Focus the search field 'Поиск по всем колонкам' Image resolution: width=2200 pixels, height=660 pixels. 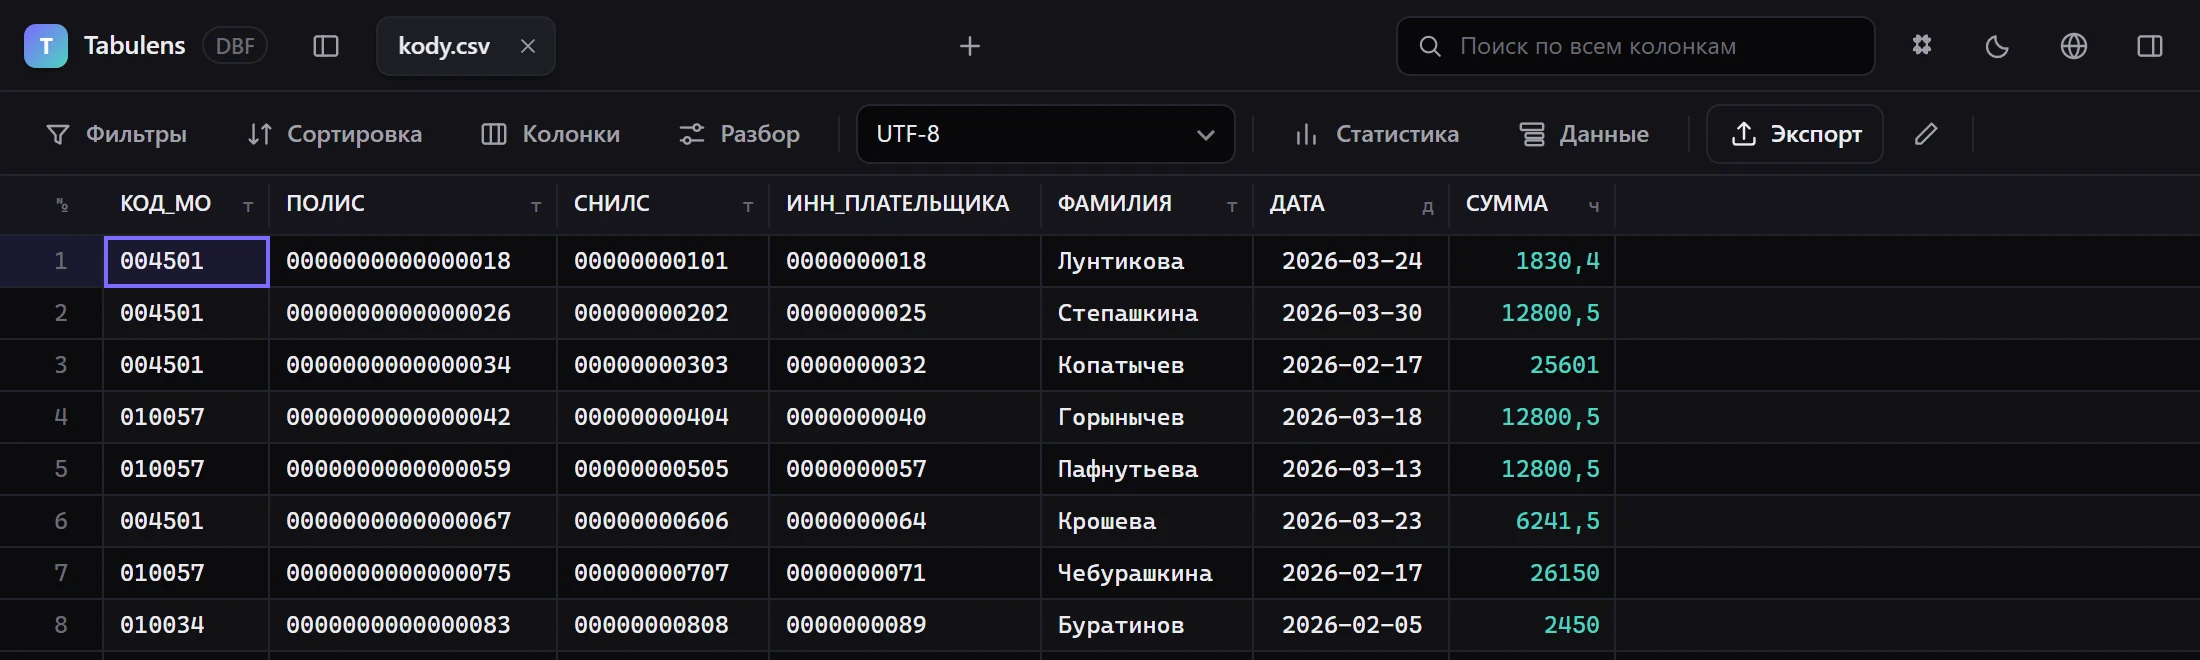tap(1636, 46)
